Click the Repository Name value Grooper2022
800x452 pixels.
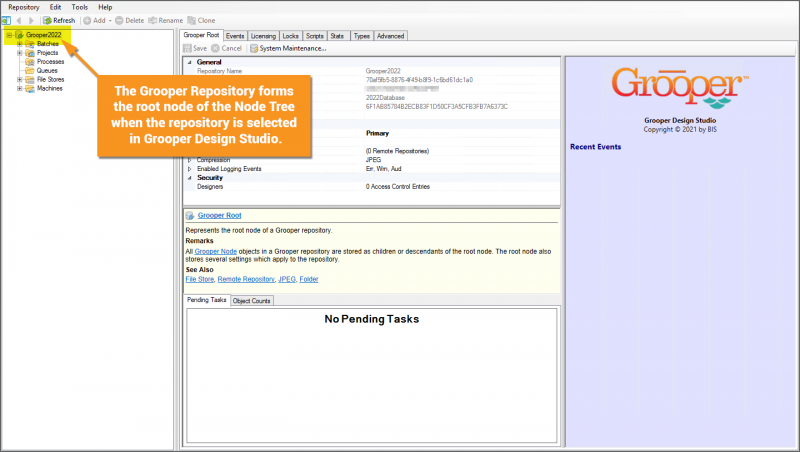pos(383,71)
